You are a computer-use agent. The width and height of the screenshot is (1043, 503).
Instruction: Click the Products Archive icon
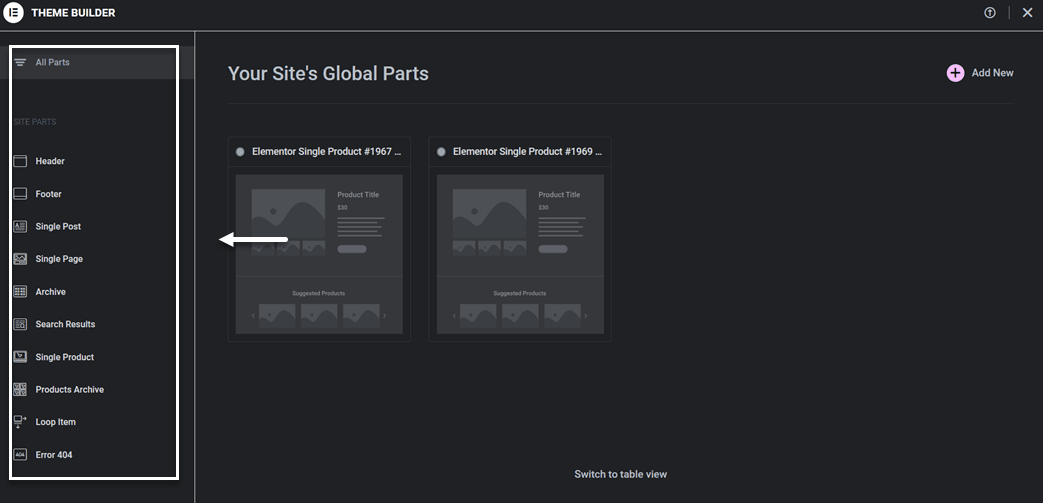(x=20, y=390)
